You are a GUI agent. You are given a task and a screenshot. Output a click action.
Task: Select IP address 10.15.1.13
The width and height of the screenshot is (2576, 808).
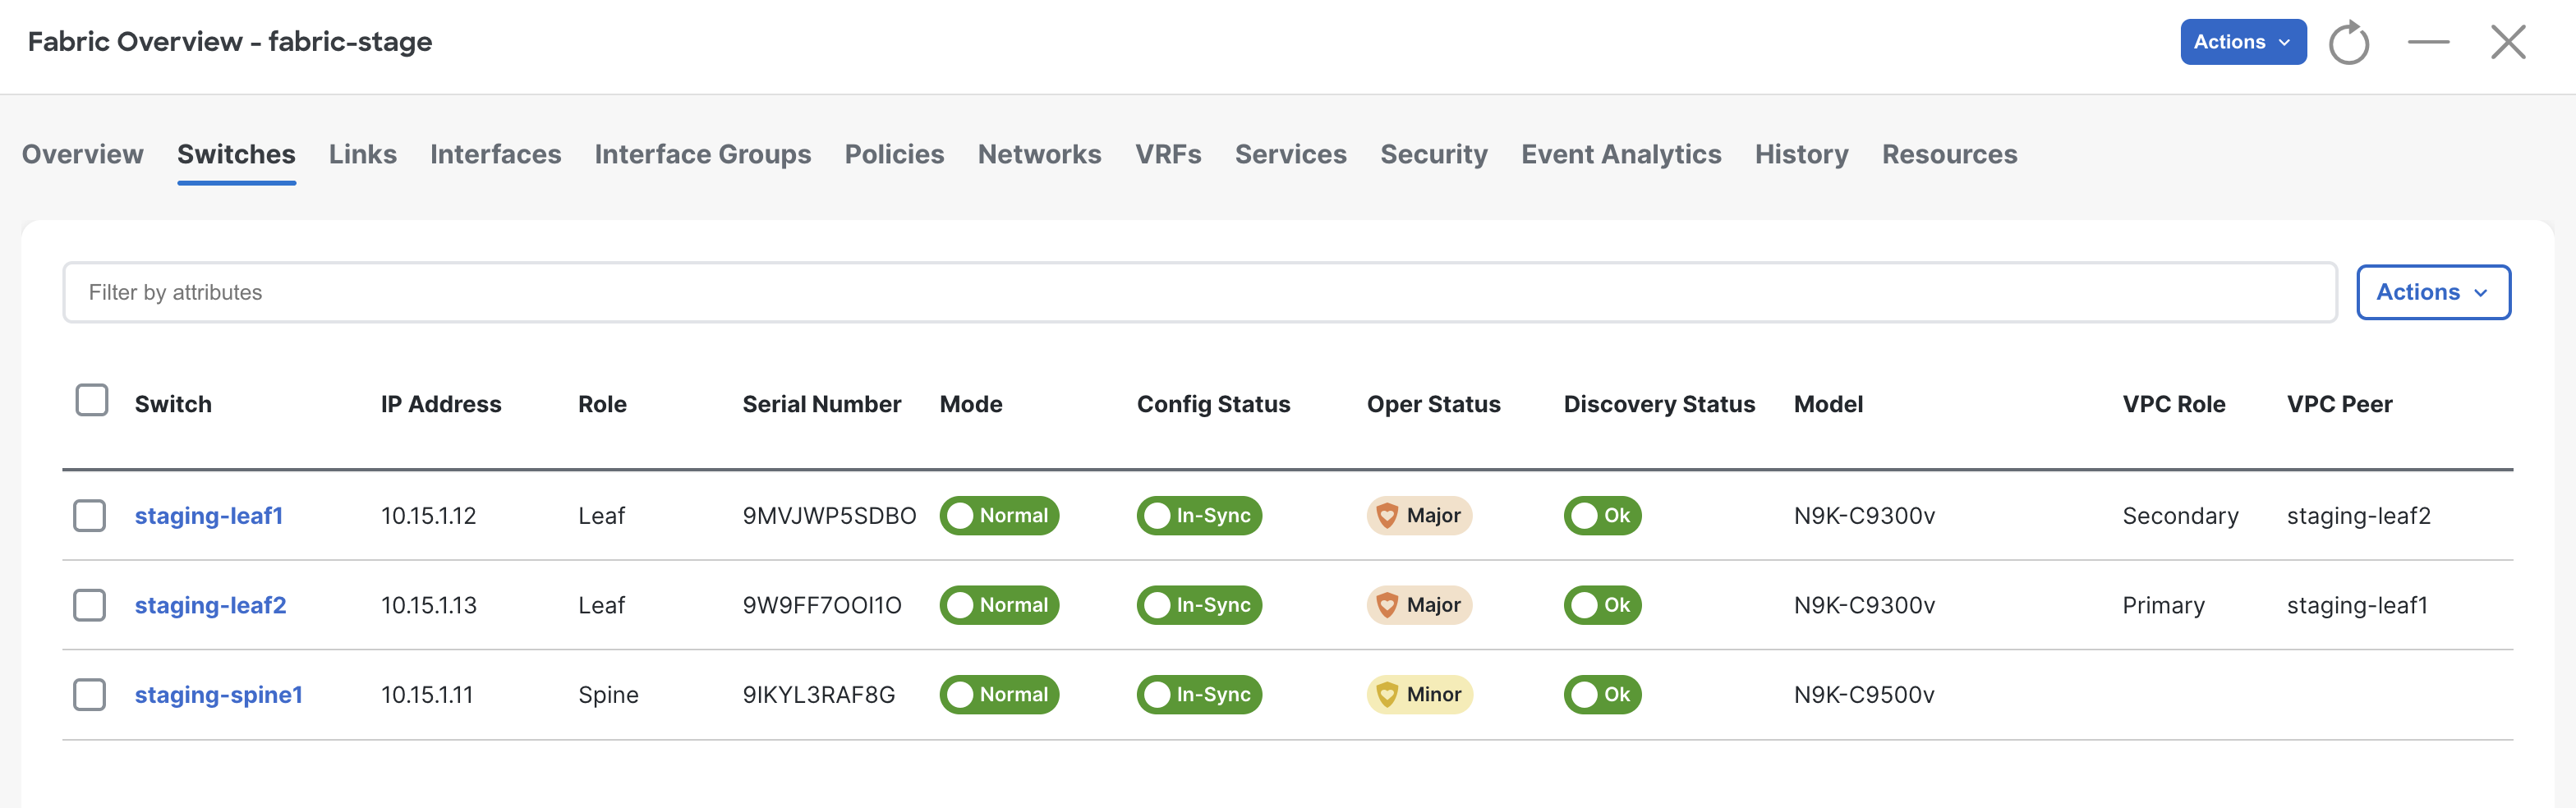pyautogui.click(x=428, y=605)
